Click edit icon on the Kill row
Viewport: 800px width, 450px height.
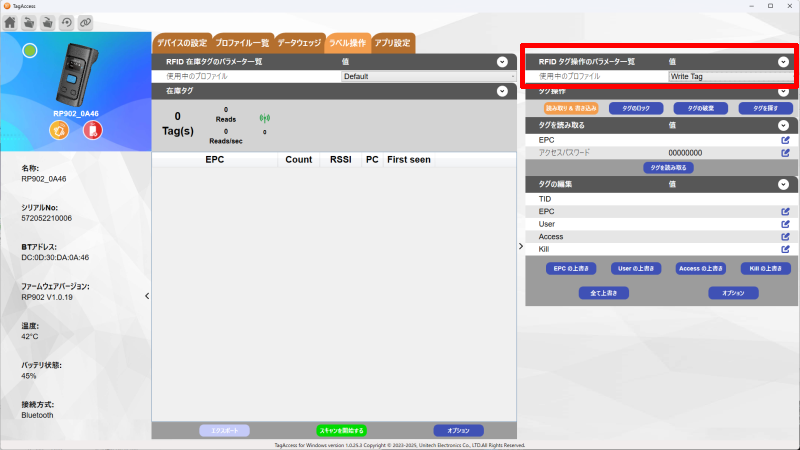(785, 249)
